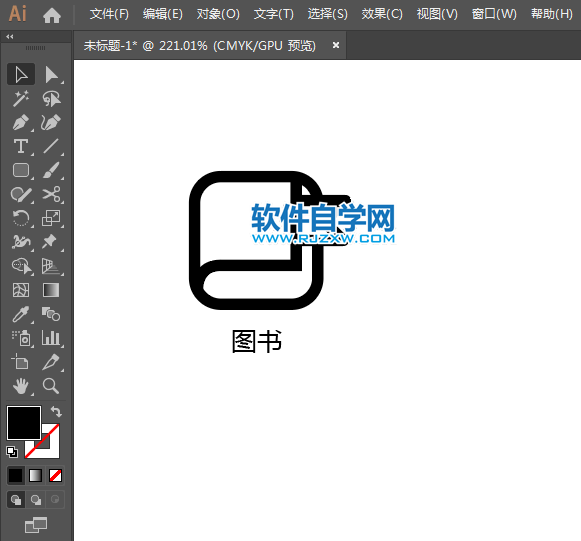The width and height of the screenshot is (581, 541).
Task: Change Screen Mode button
Action: pos(36,525)
